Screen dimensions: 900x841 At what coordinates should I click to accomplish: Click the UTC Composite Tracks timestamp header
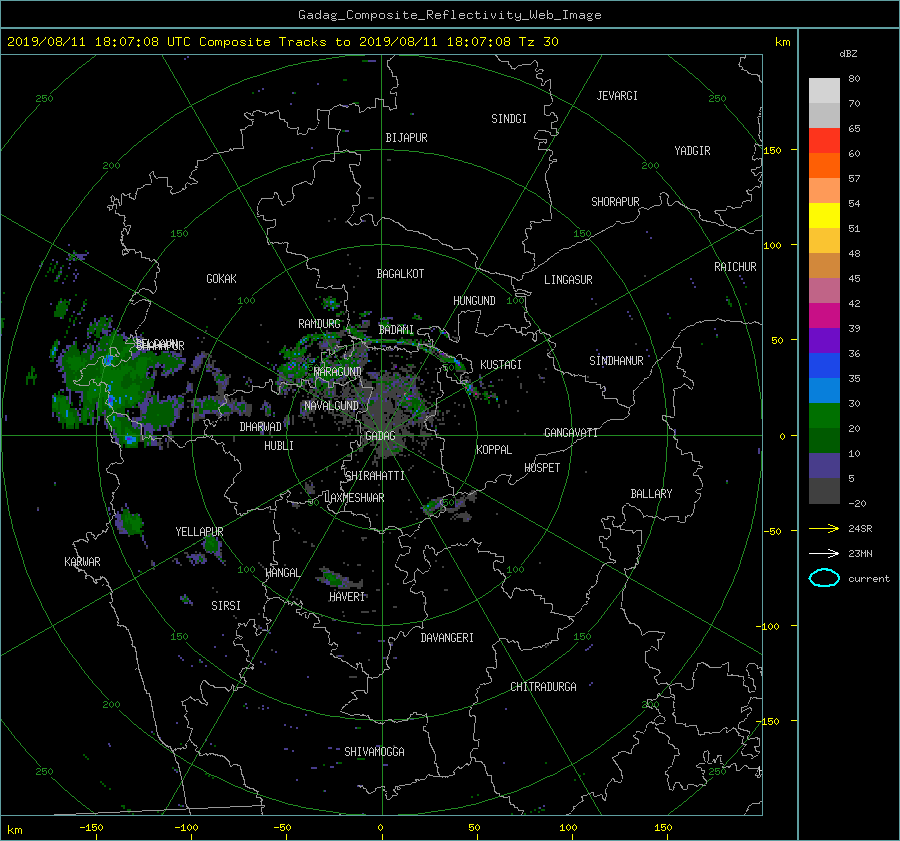pos(282,42)
